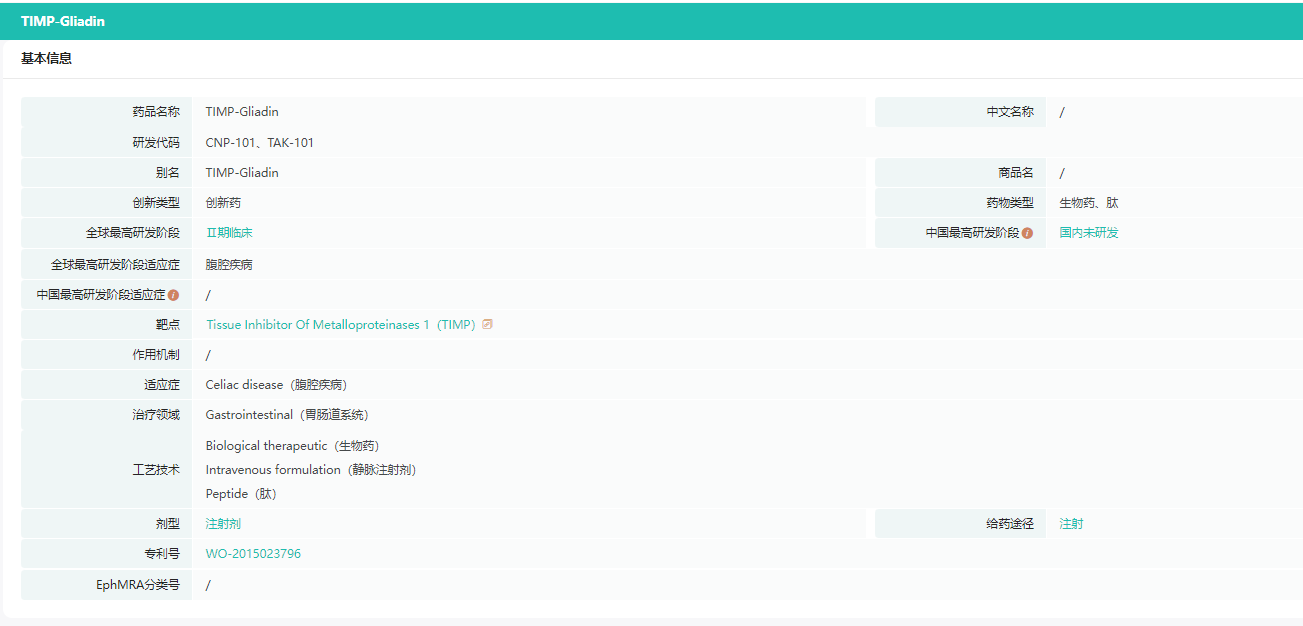Click EphMRA分类号 label
1303x626 pixels.
coord(138,585)
